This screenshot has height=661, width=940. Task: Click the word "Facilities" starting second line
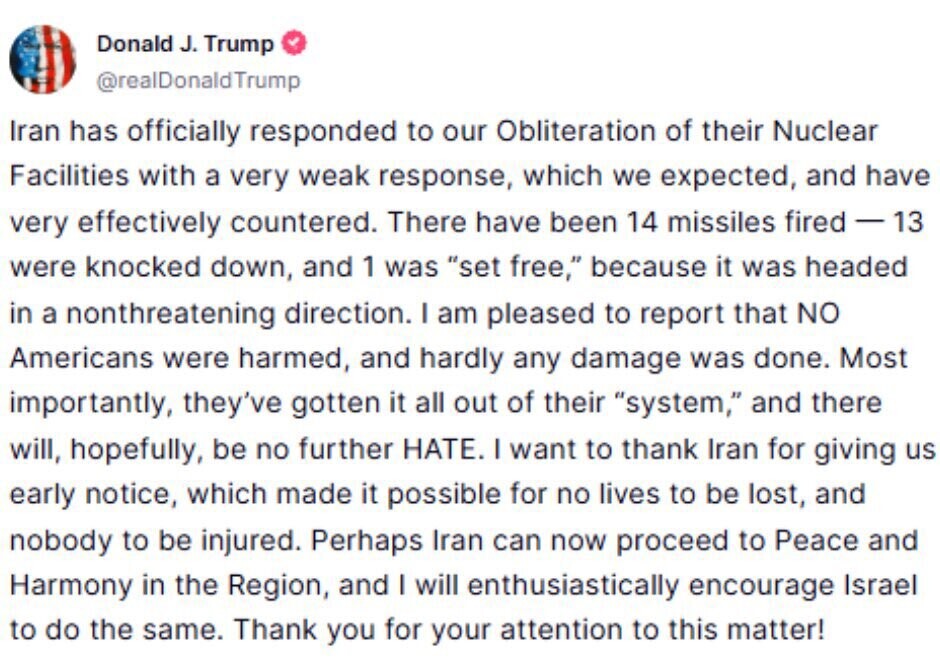coord(69,176)
